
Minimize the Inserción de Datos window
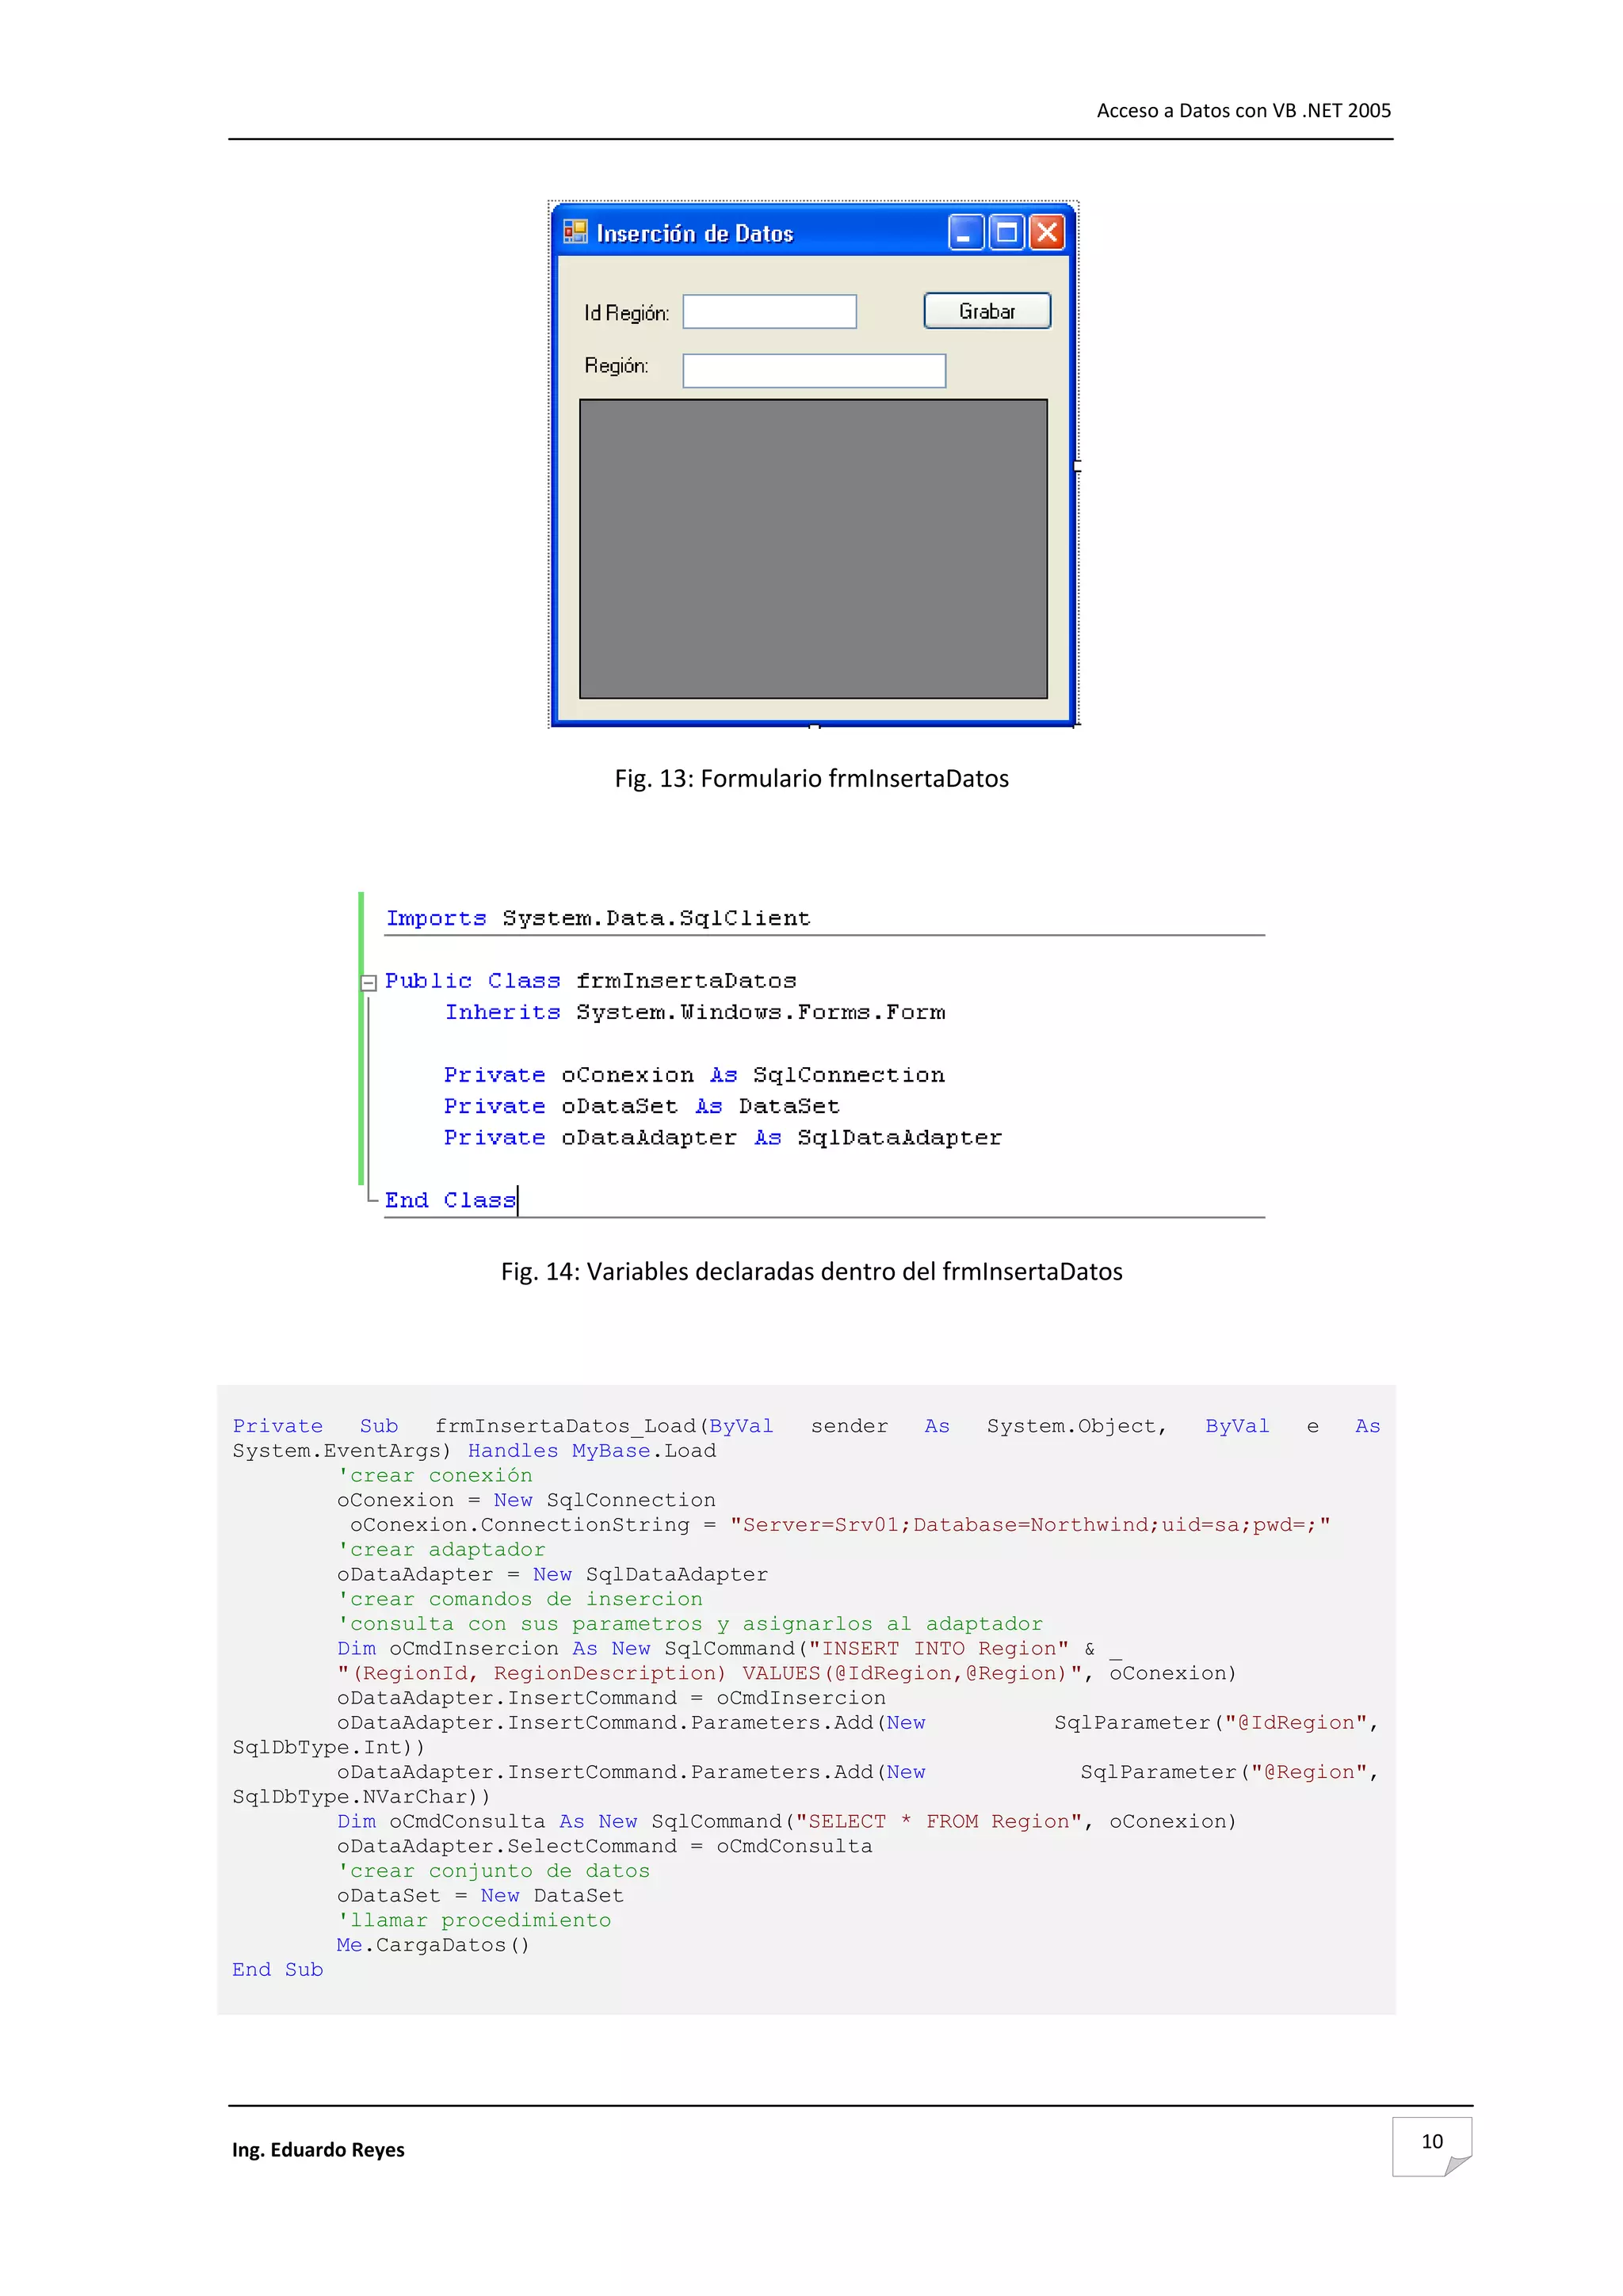point(965,232)
